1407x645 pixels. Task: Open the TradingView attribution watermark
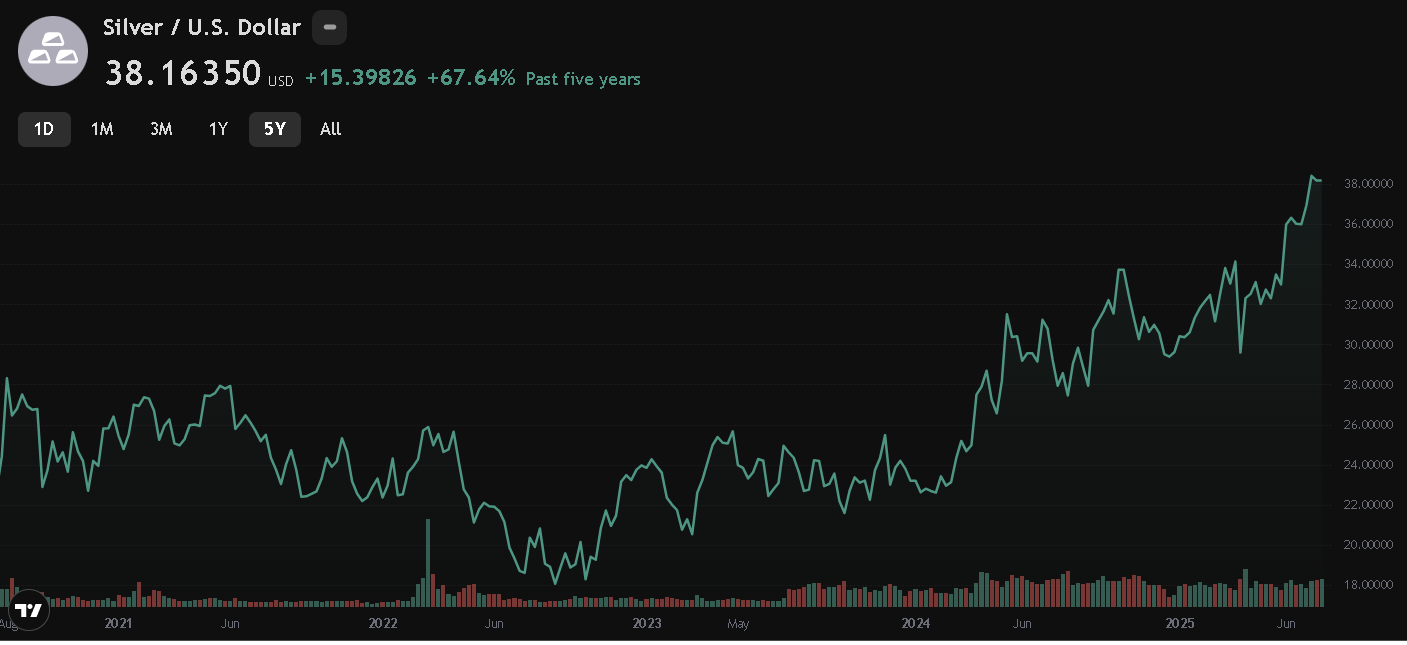click(x=27, y=610)
